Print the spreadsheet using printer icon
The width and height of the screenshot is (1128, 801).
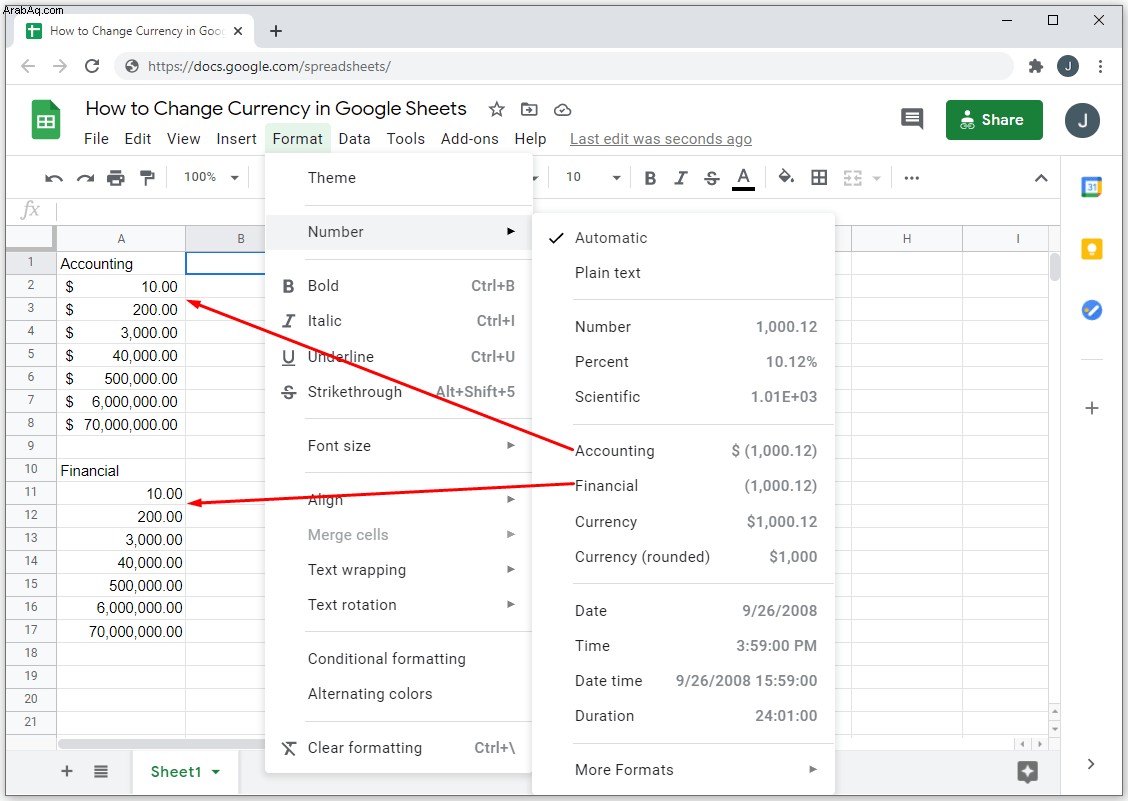point(116,178)
